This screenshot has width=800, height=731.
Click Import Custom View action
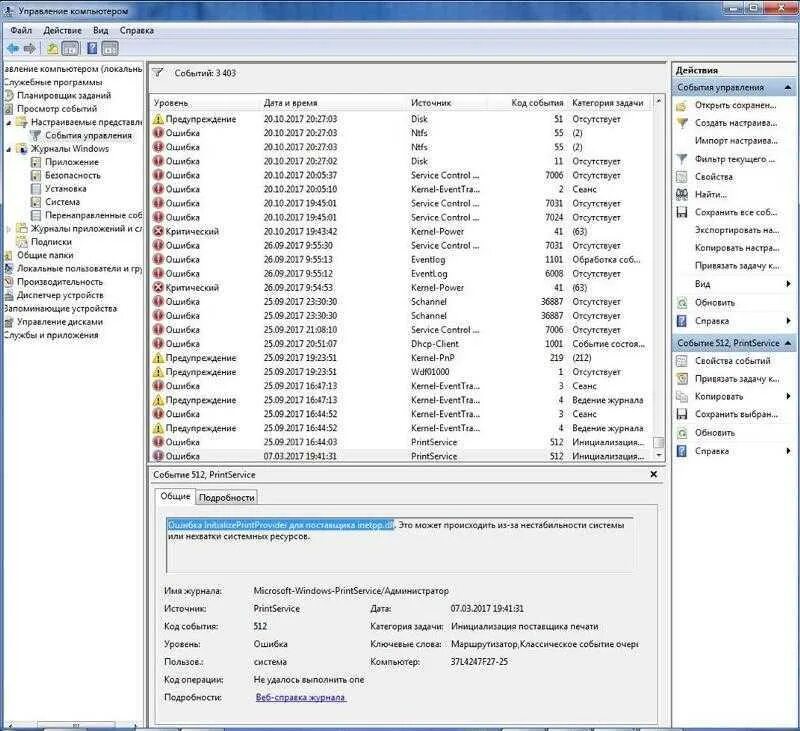click(736, 141)
